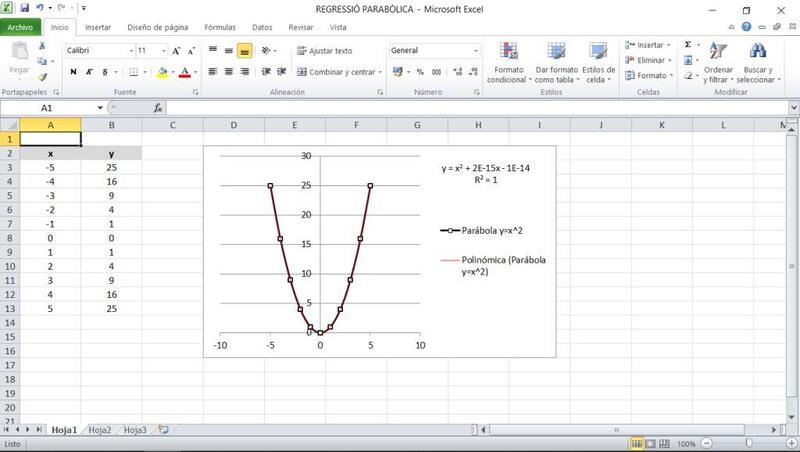The height and width of the screenshot is (452, 800).
Task: Select the Format Painter brush icon
Action: [43, 76]
